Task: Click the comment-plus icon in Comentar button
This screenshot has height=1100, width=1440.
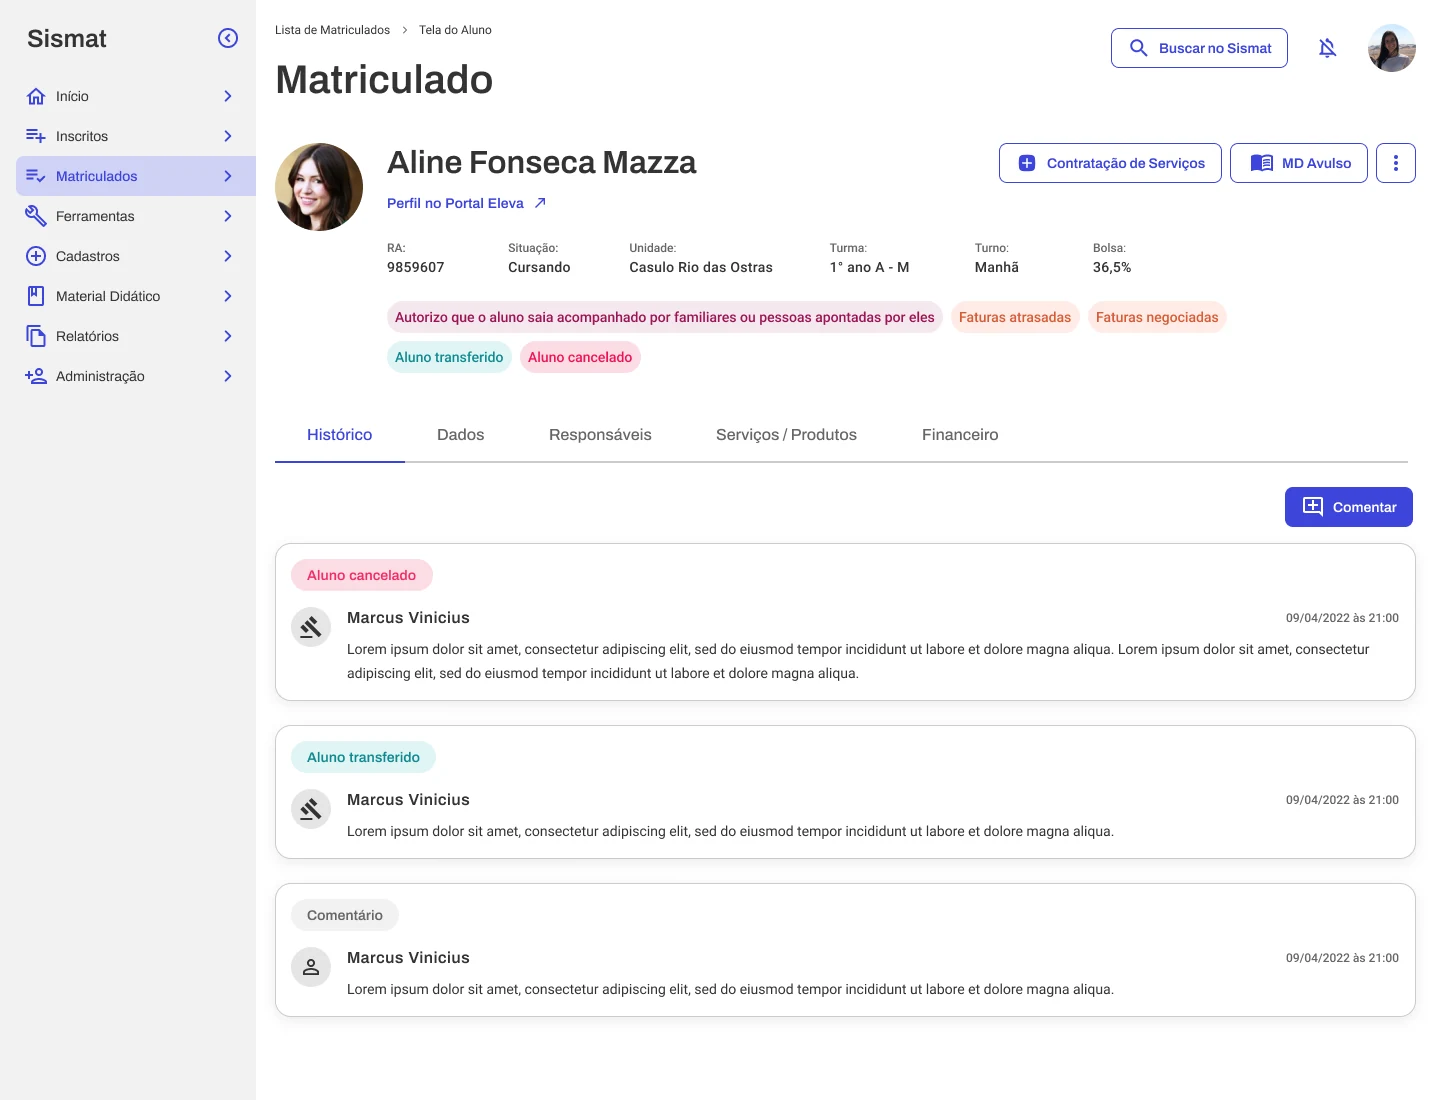Action: pyautogui.click(x=1313, y=507)
